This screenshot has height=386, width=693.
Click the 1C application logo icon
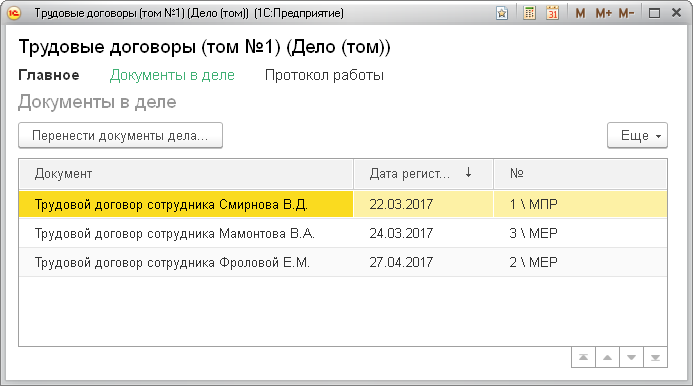pos(14,13)
